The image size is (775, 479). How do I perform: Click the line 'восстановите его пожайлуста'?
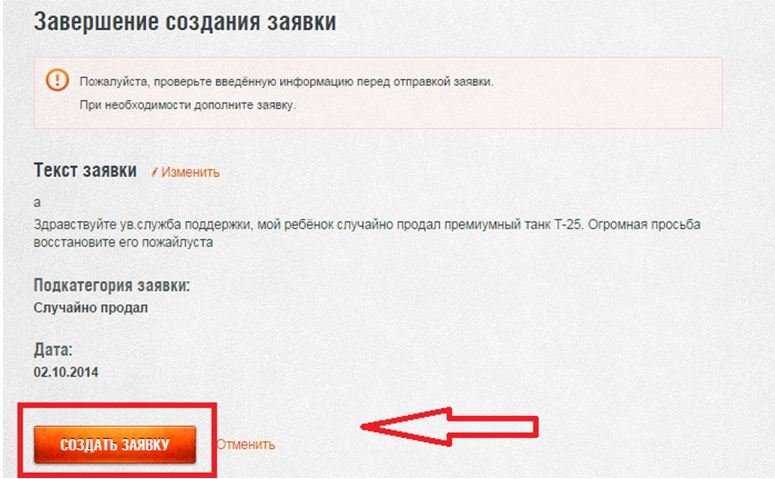(123, 242)
